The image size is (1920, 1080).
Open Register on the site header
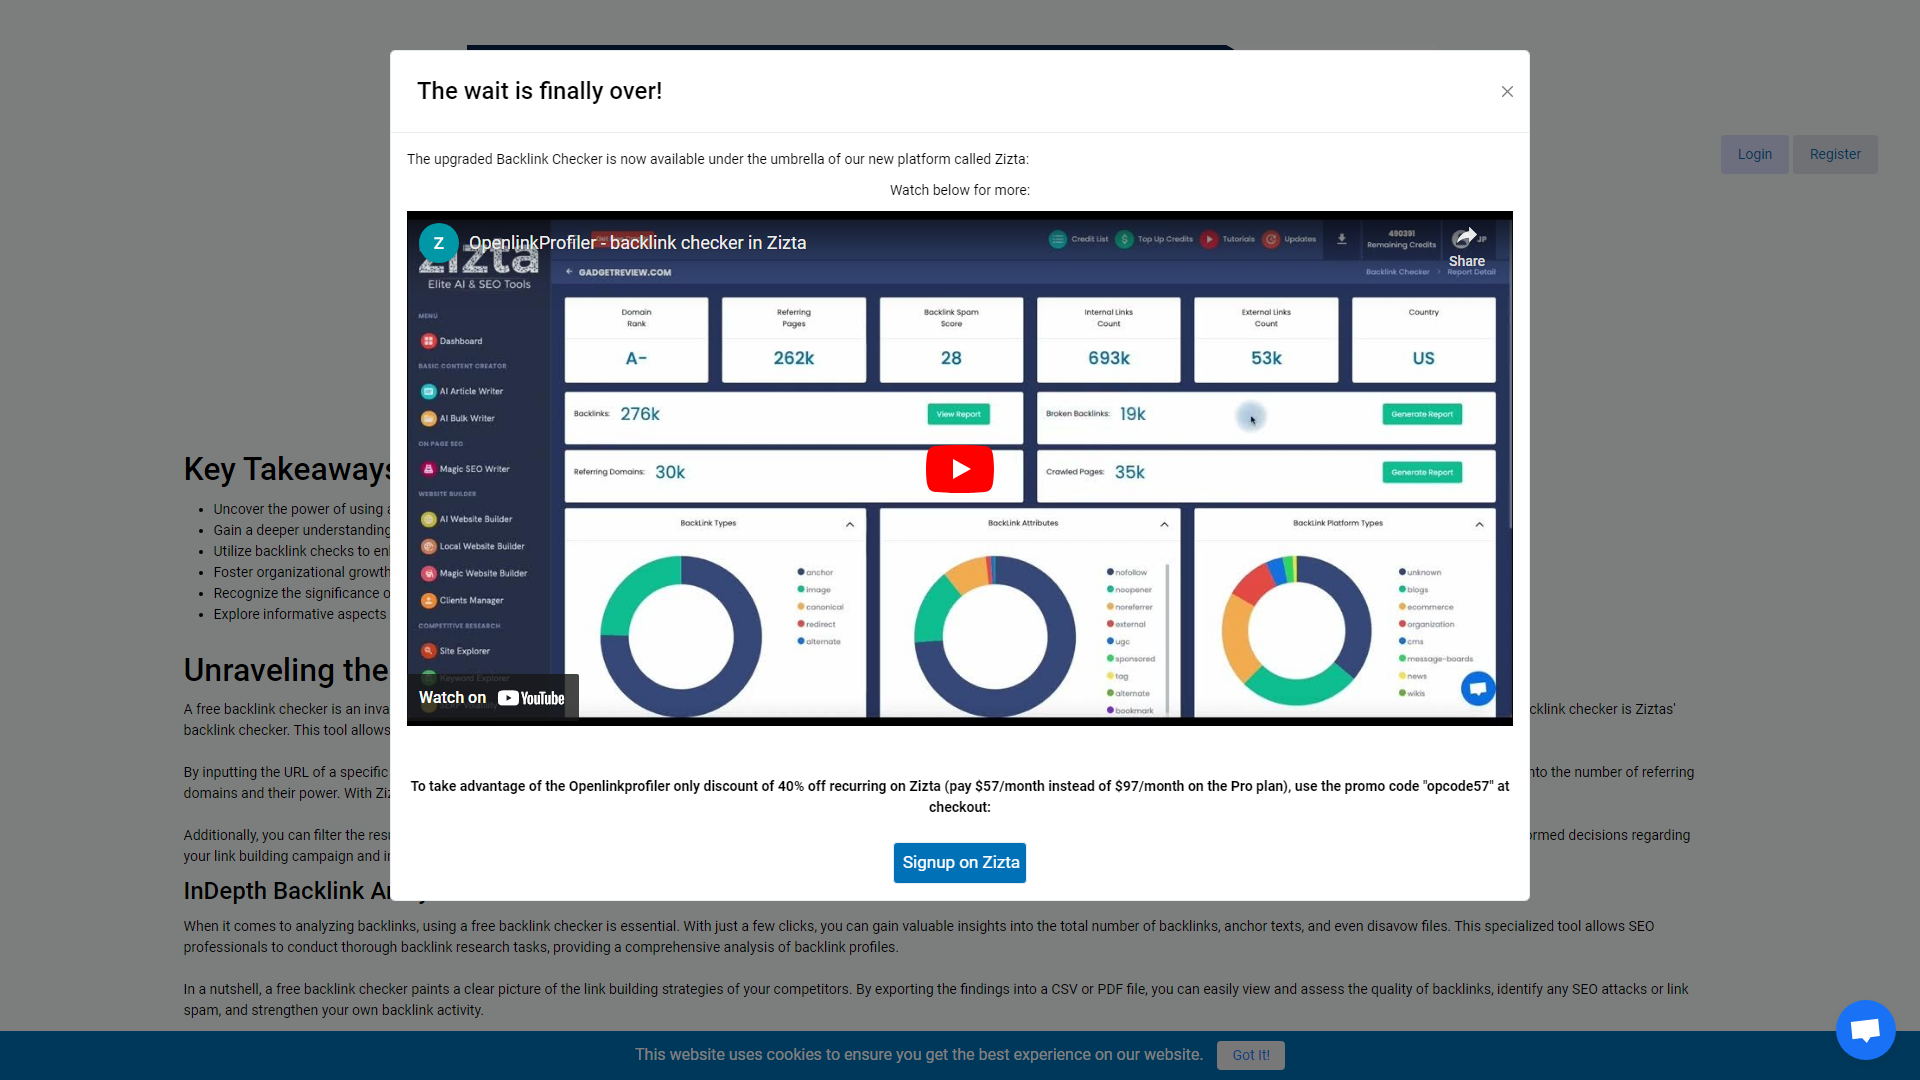[x=1835, y=154]
